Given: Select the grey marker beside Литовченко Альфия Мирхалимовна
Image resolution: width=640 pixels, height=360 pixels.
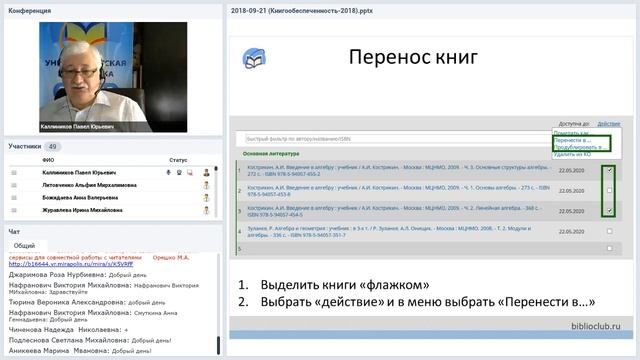Looking at the screenshot, I should (x=14, y=185).
